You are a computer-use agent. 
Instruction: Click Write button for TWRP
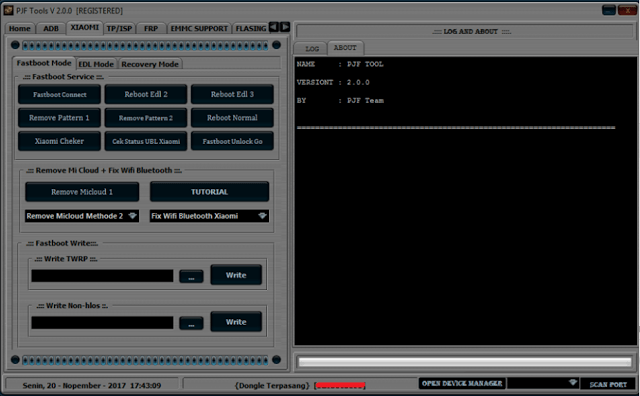(236, 275)
